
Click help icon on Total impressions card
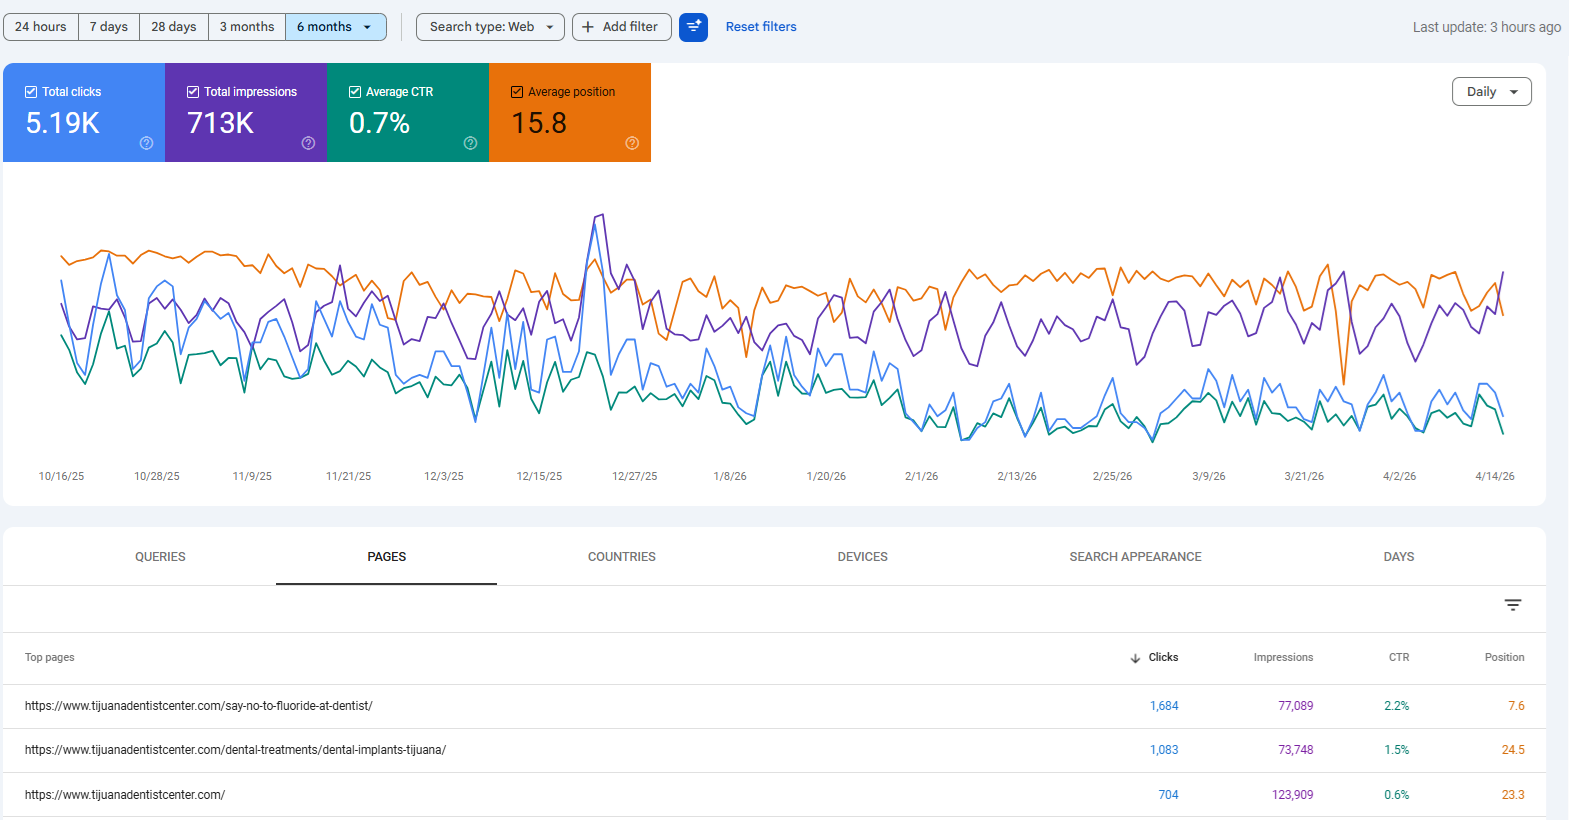(308, 143)
